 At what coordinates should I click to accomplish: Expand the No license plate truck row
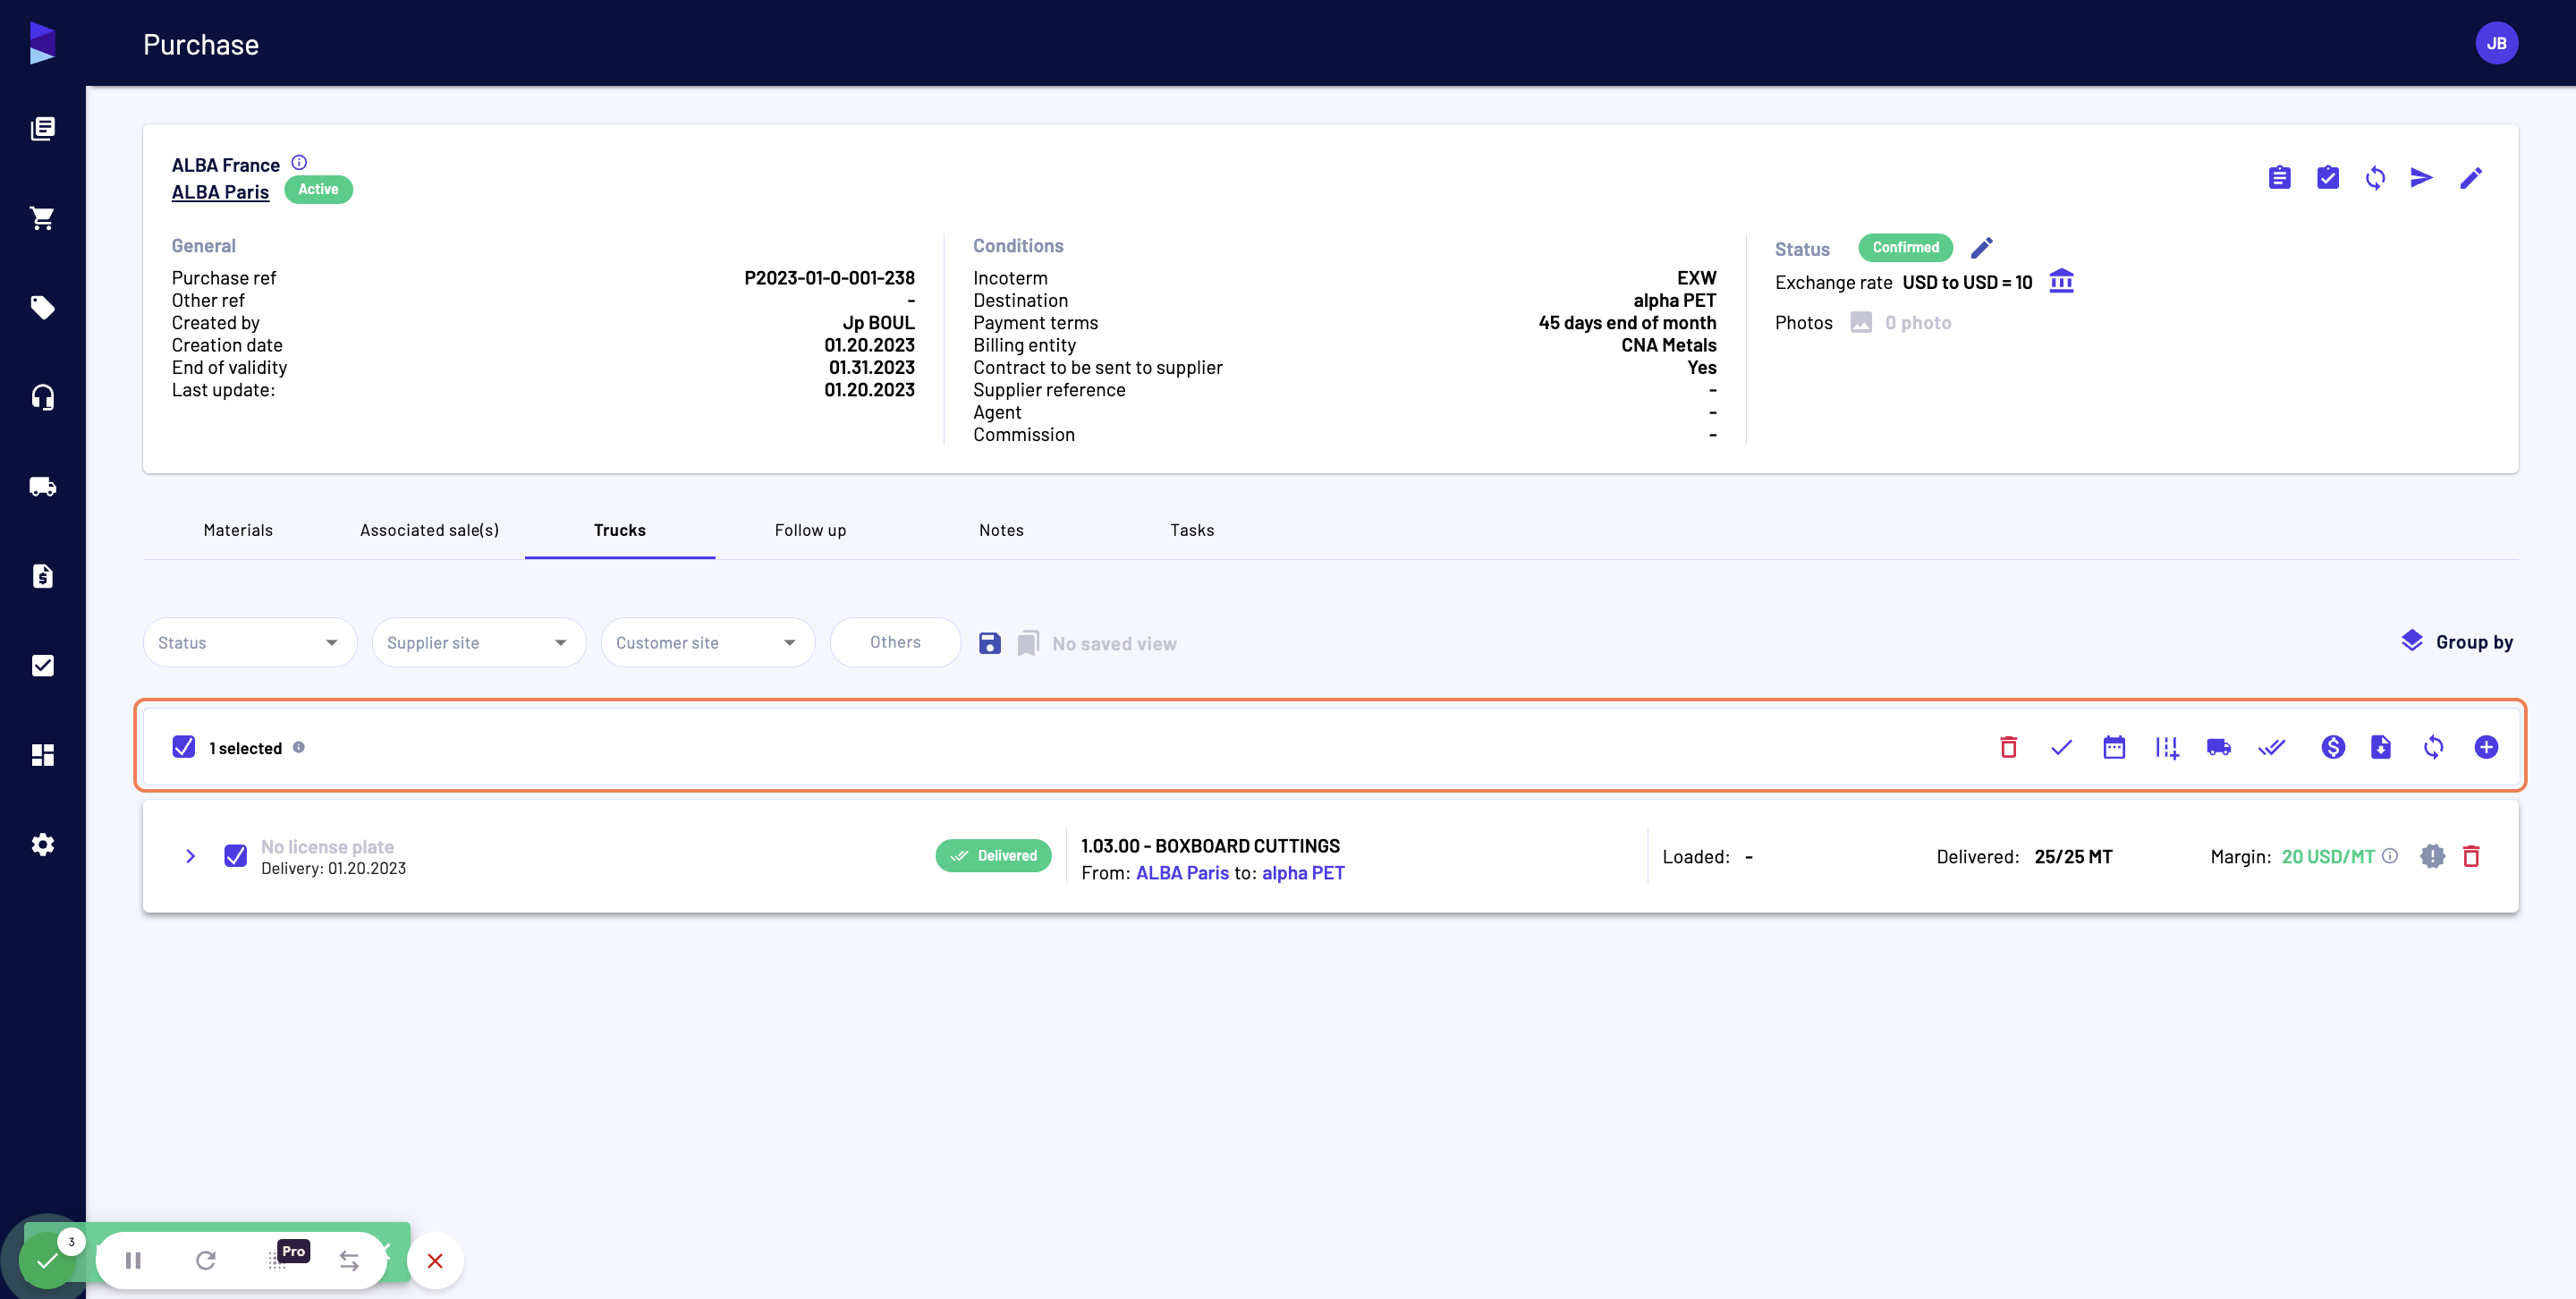[x=190, y=856]
